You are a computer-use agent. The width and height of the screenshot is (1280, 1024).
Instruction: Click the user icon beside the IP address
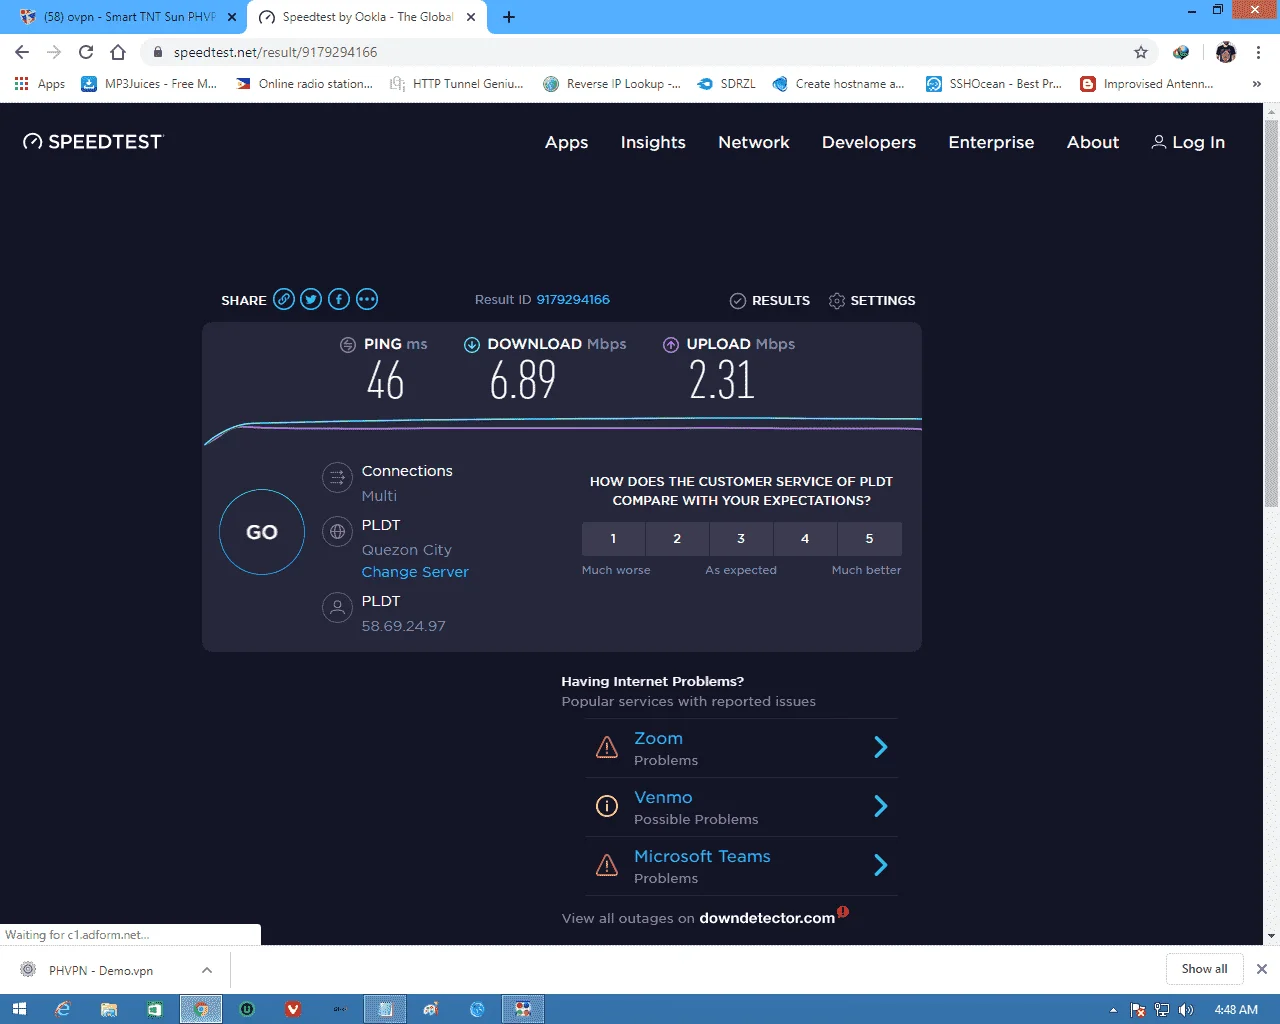[x=338, y=607]
